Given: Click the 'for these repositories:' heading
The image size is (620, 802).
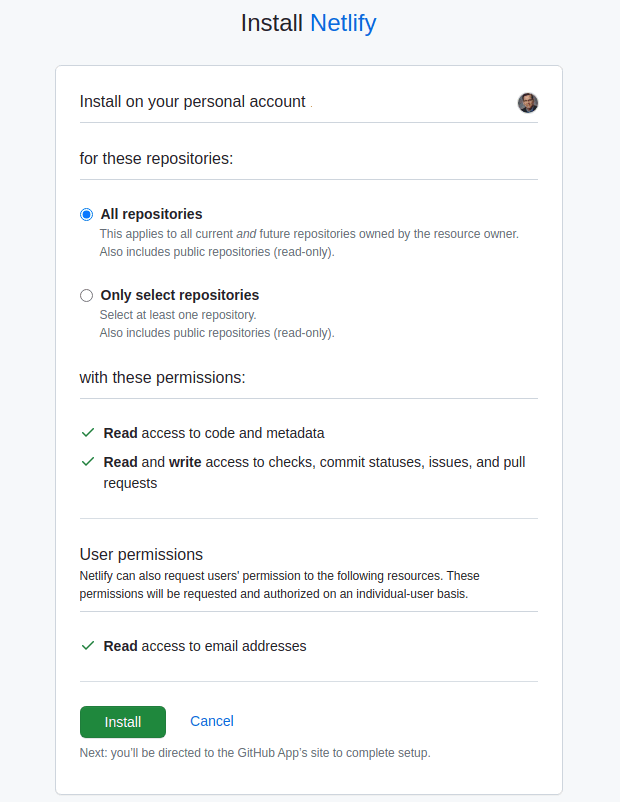Looking at the screenshot, I should (156, 159).
